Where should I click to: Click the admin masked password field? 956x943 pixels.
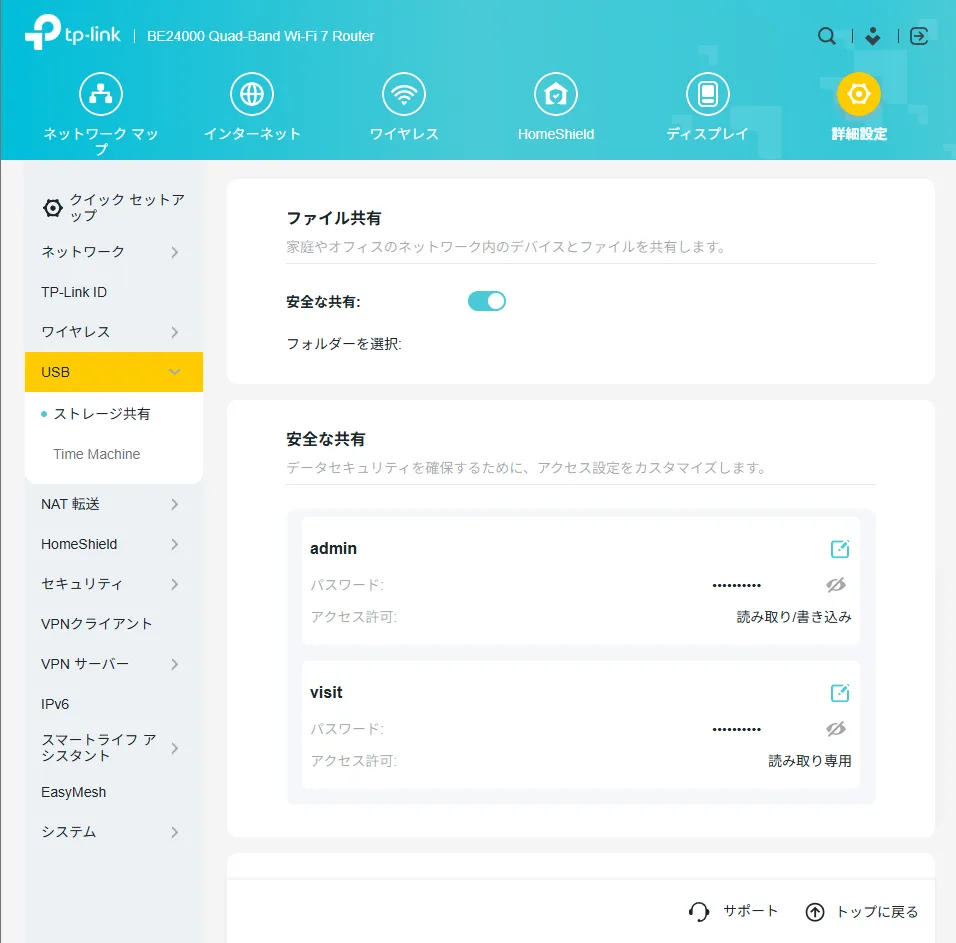coord(737,585)
